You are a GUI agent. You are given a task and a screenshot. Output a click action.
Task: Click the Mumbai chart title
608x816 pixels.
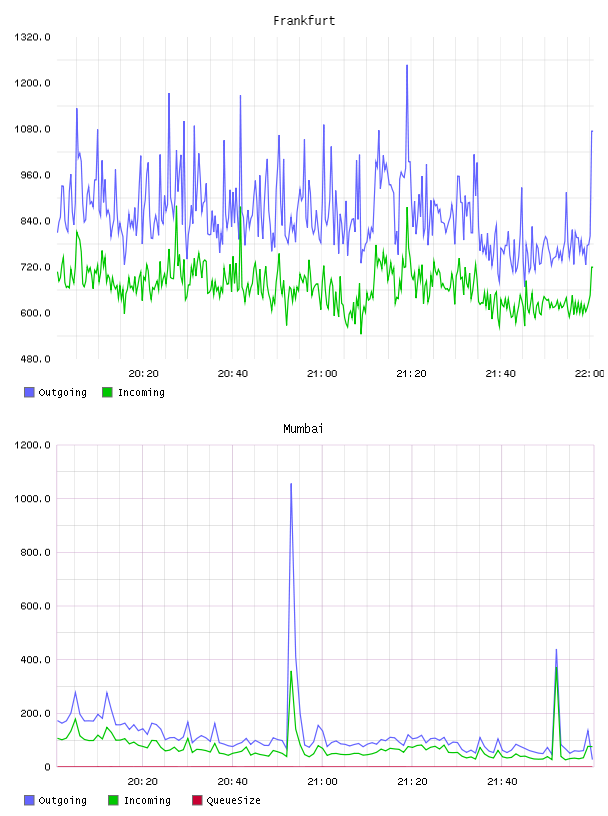click(303, 429)
